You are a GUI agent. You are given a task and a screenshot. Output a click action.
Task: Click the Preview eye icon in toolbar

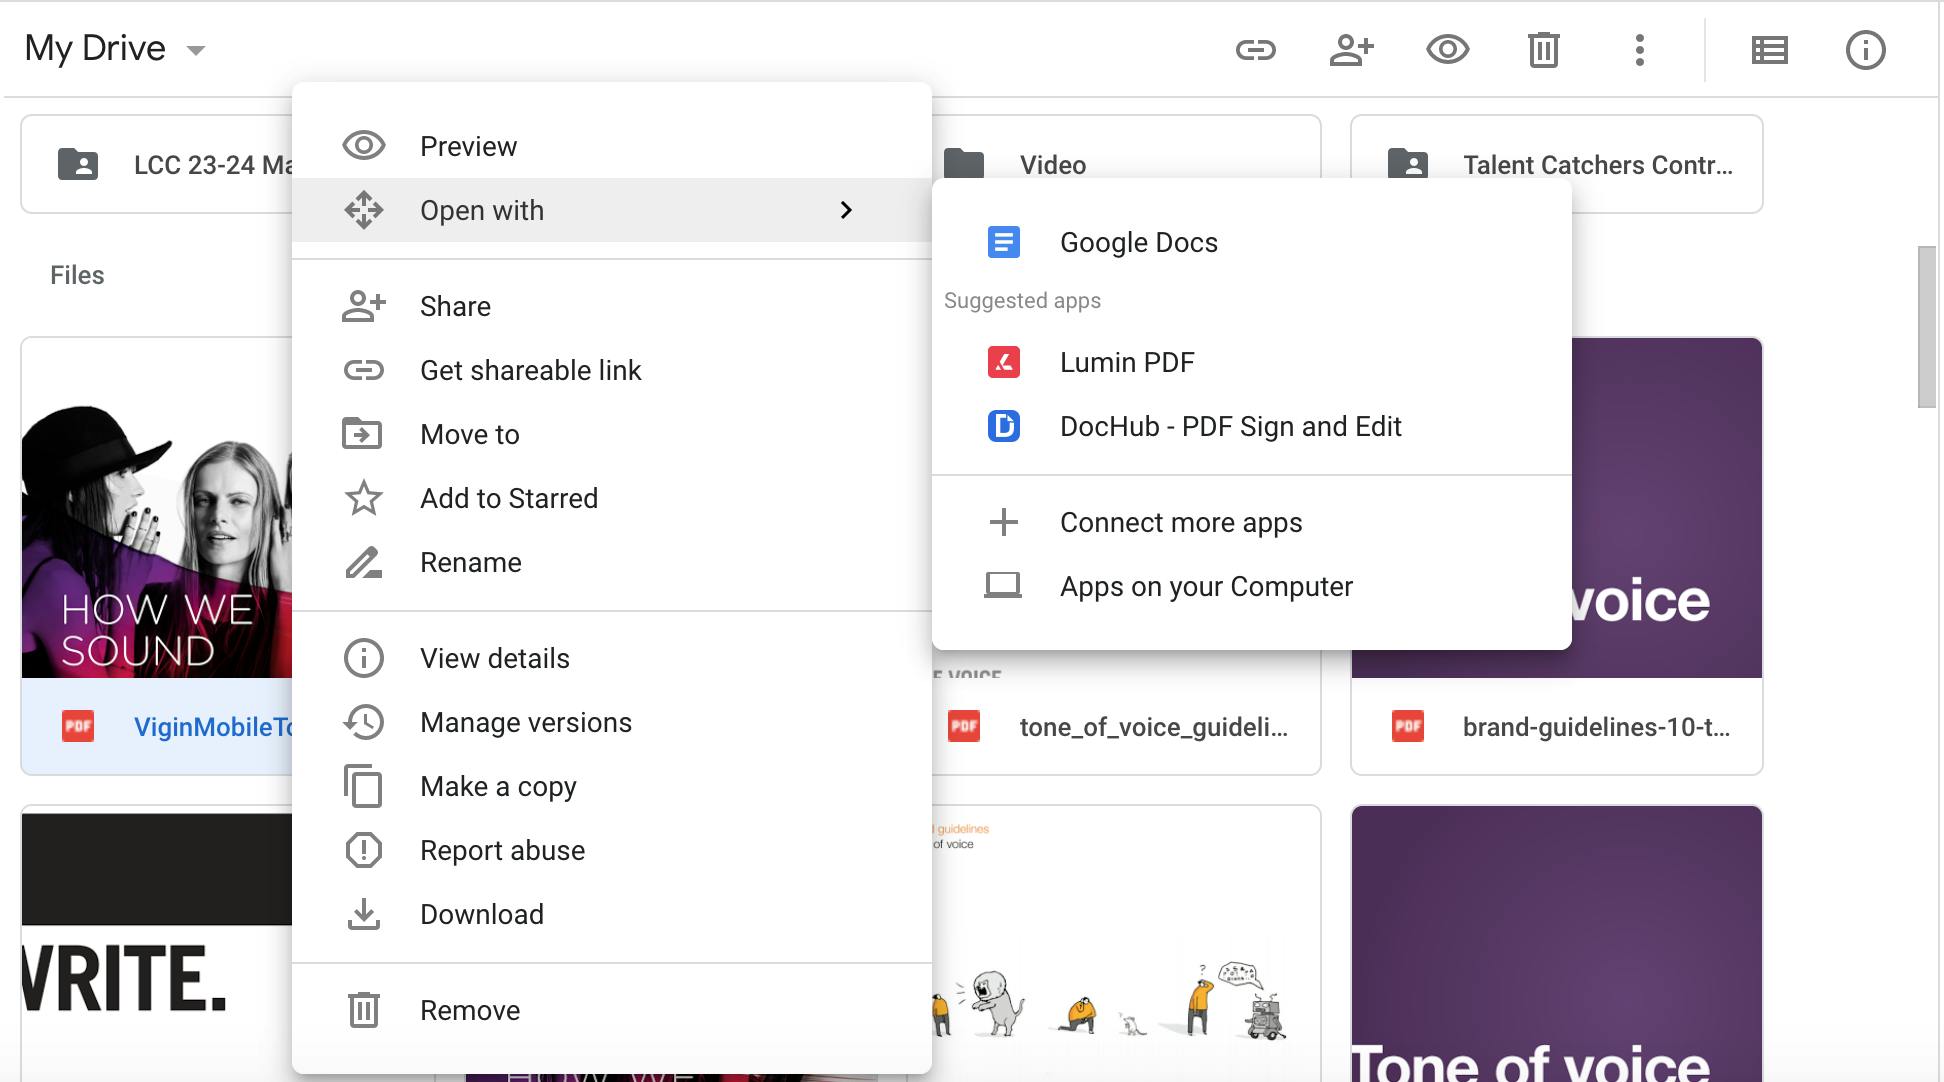[x=1447, y=49]
